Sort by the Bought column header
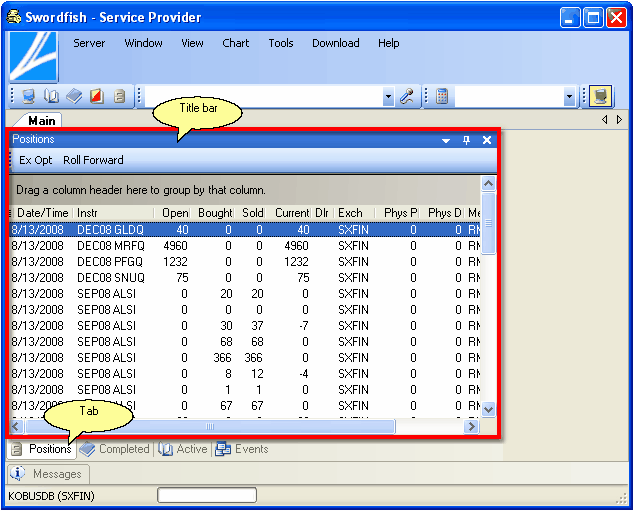 pyautogui.click(x=214, y=213)
